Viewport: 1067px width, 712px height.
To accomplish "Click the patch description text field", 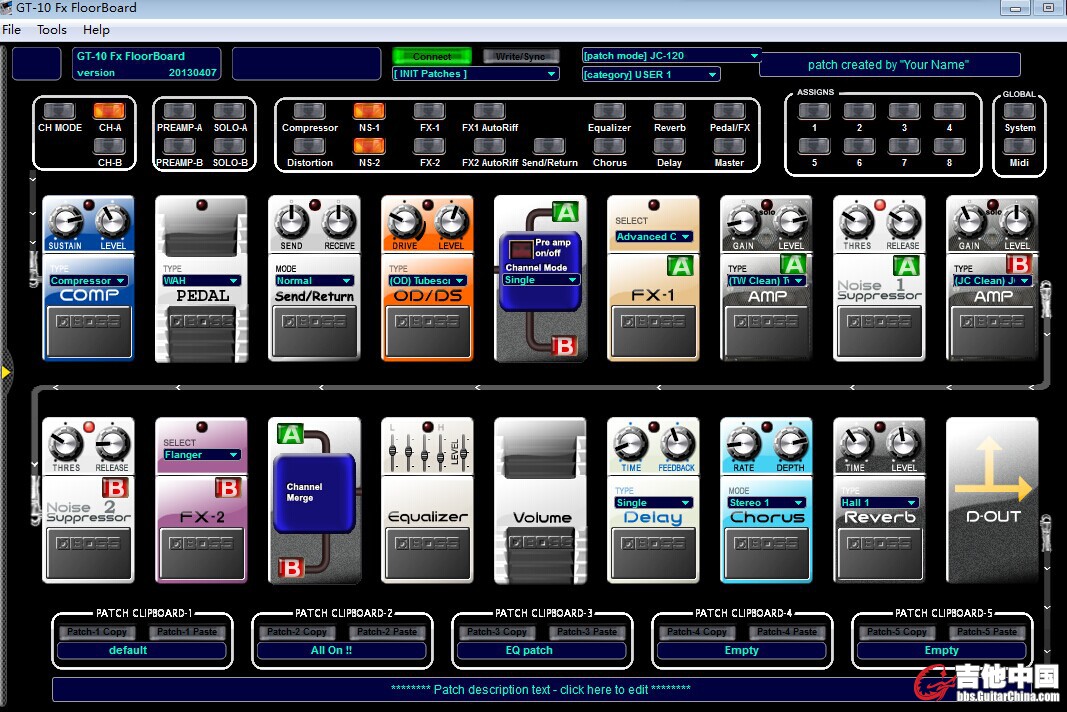I will tap(540, 690).
